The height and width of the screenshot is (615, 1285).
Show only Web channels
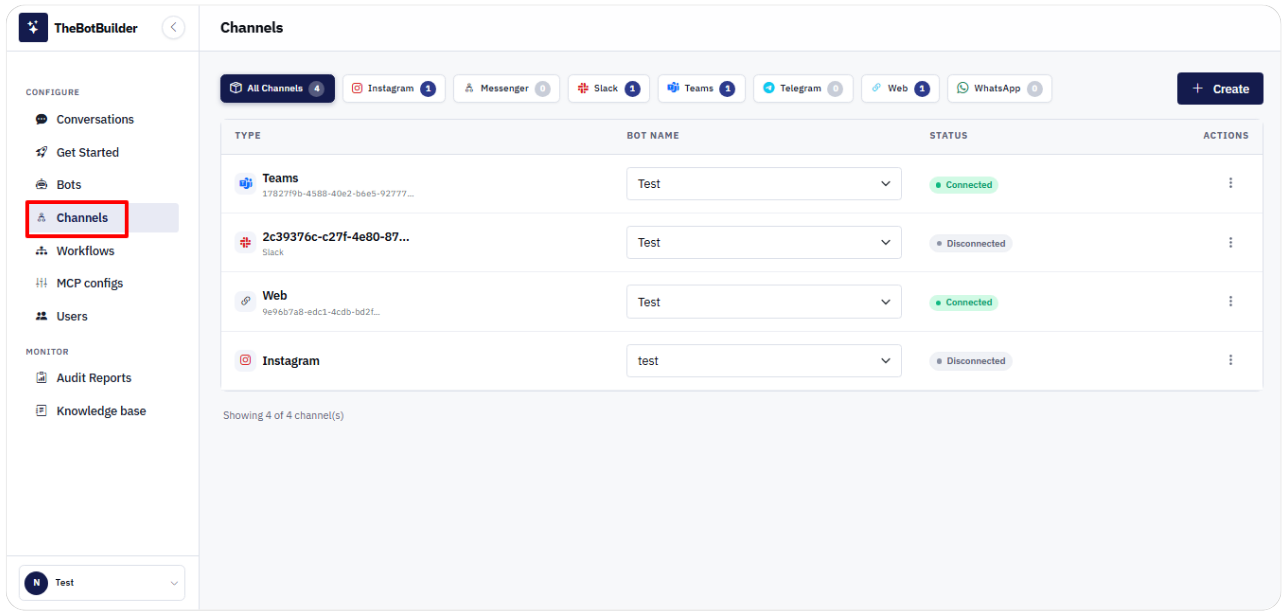[x=900, y=88]
